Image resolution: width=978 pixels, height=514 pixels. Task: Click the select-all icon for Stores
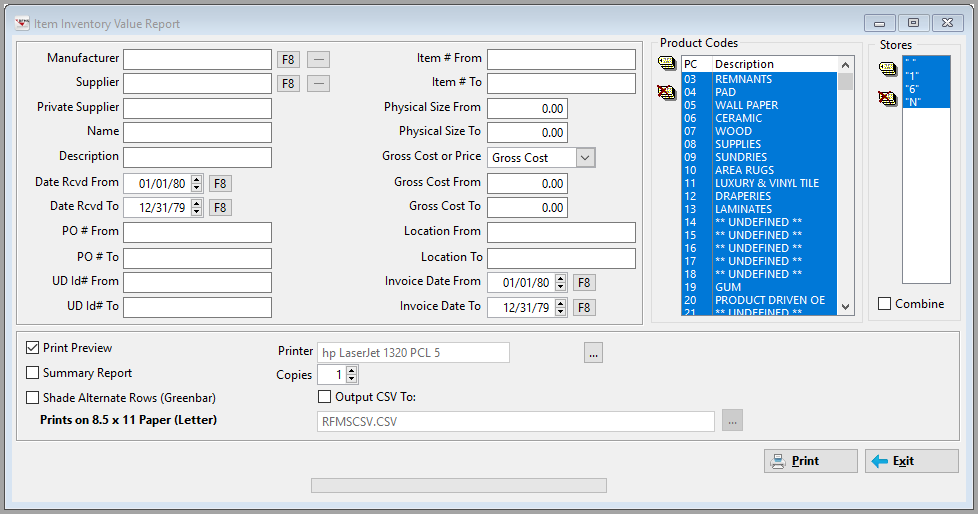[x=888, y=69]
